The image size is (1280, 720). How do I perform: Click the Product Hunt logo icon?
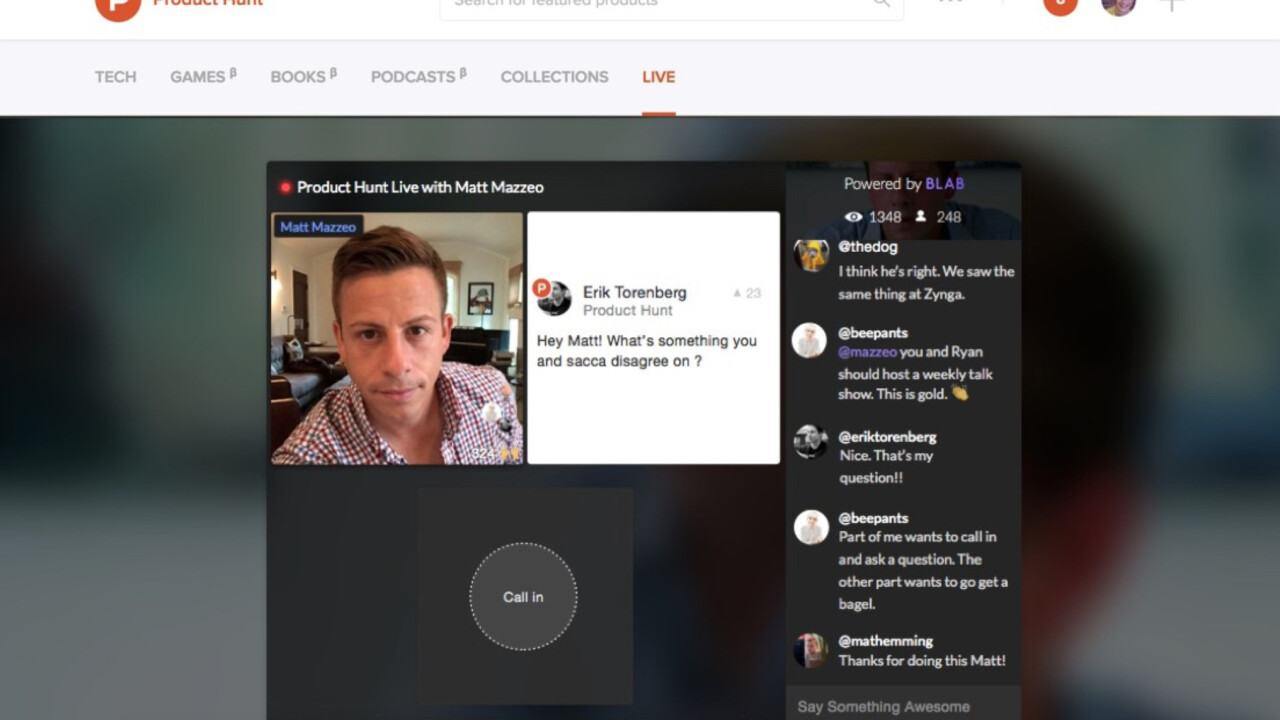[117, 6]
